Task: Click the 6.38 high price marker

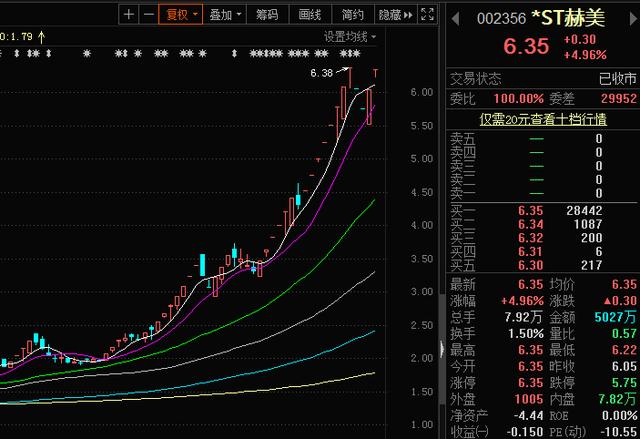Action: click(x=322, y=73)
